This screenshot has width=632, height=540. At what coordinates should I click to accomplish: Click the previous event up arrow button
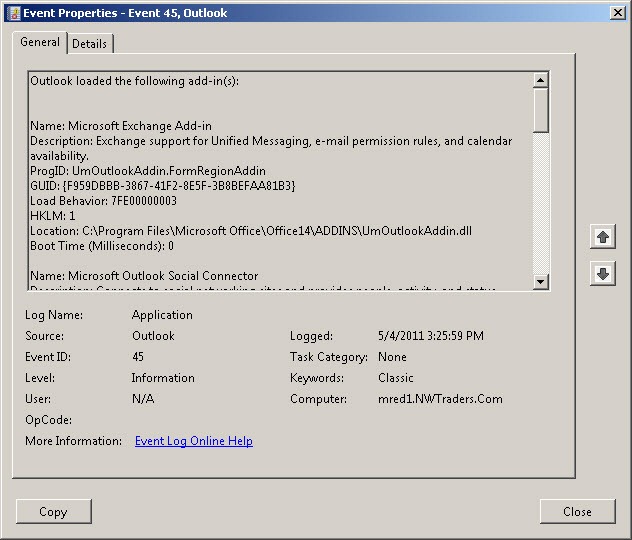(603, 237)
